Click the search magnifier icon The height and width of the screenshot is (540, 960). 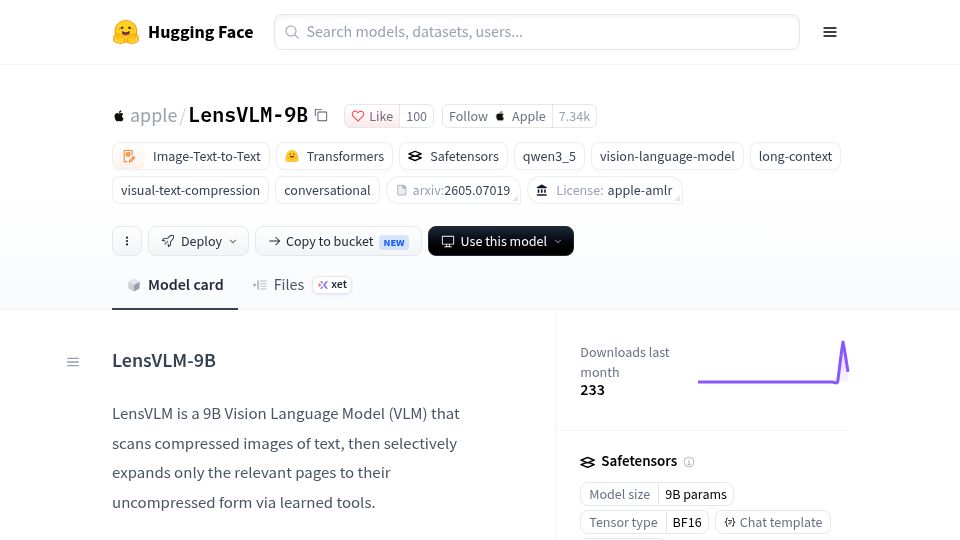pyautogui.click(x=292, y=32)
